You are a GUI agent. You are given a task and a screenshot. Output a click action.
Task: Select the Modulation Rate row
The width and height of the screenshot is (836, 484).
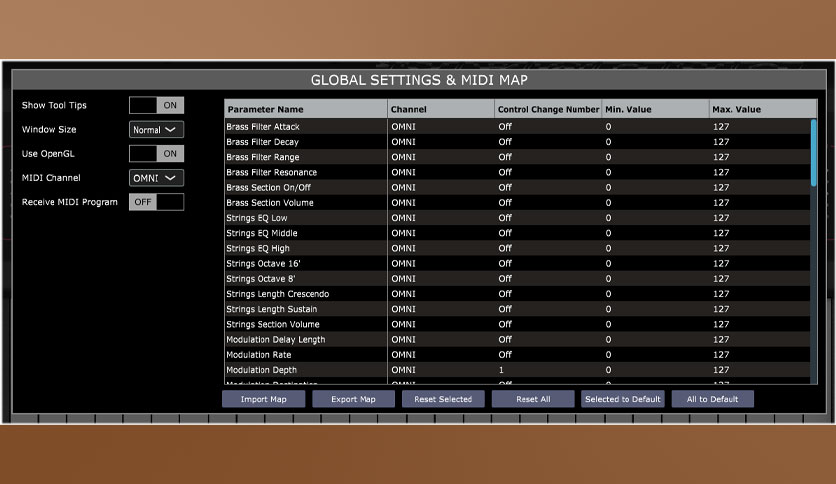517,354
